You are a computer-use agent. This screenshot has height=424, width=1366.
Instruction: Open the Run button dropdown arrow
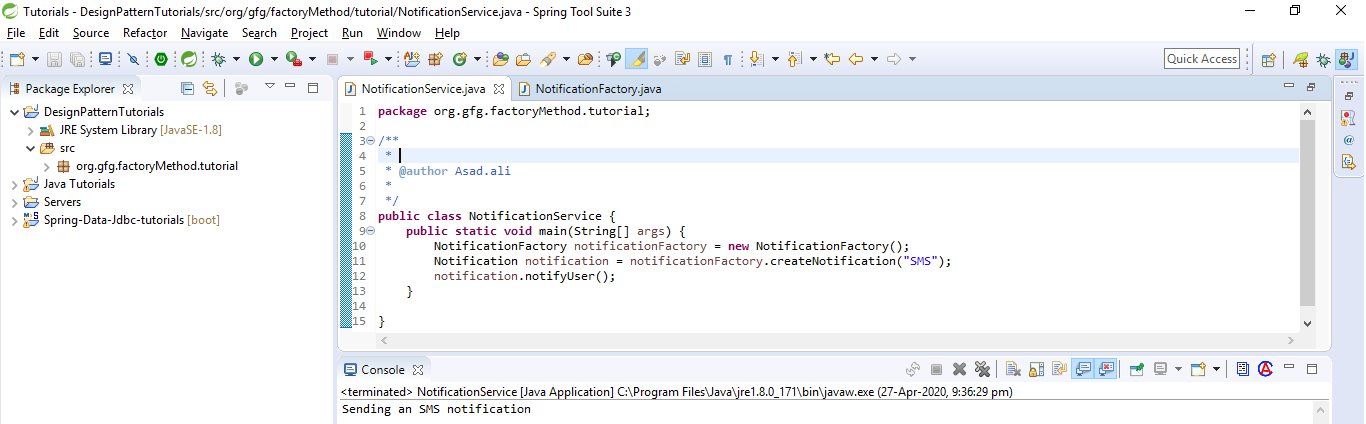(x=274, y=59)
